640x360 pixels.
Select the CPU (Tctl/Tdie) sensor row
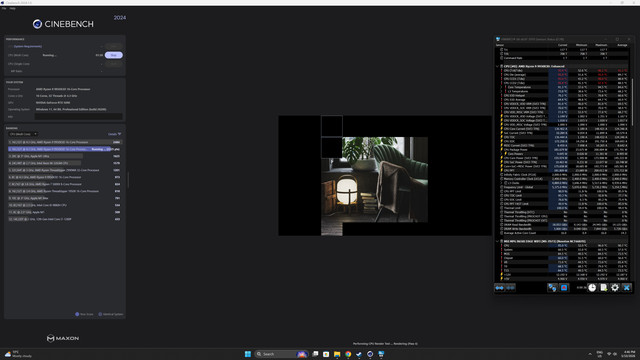564,70
